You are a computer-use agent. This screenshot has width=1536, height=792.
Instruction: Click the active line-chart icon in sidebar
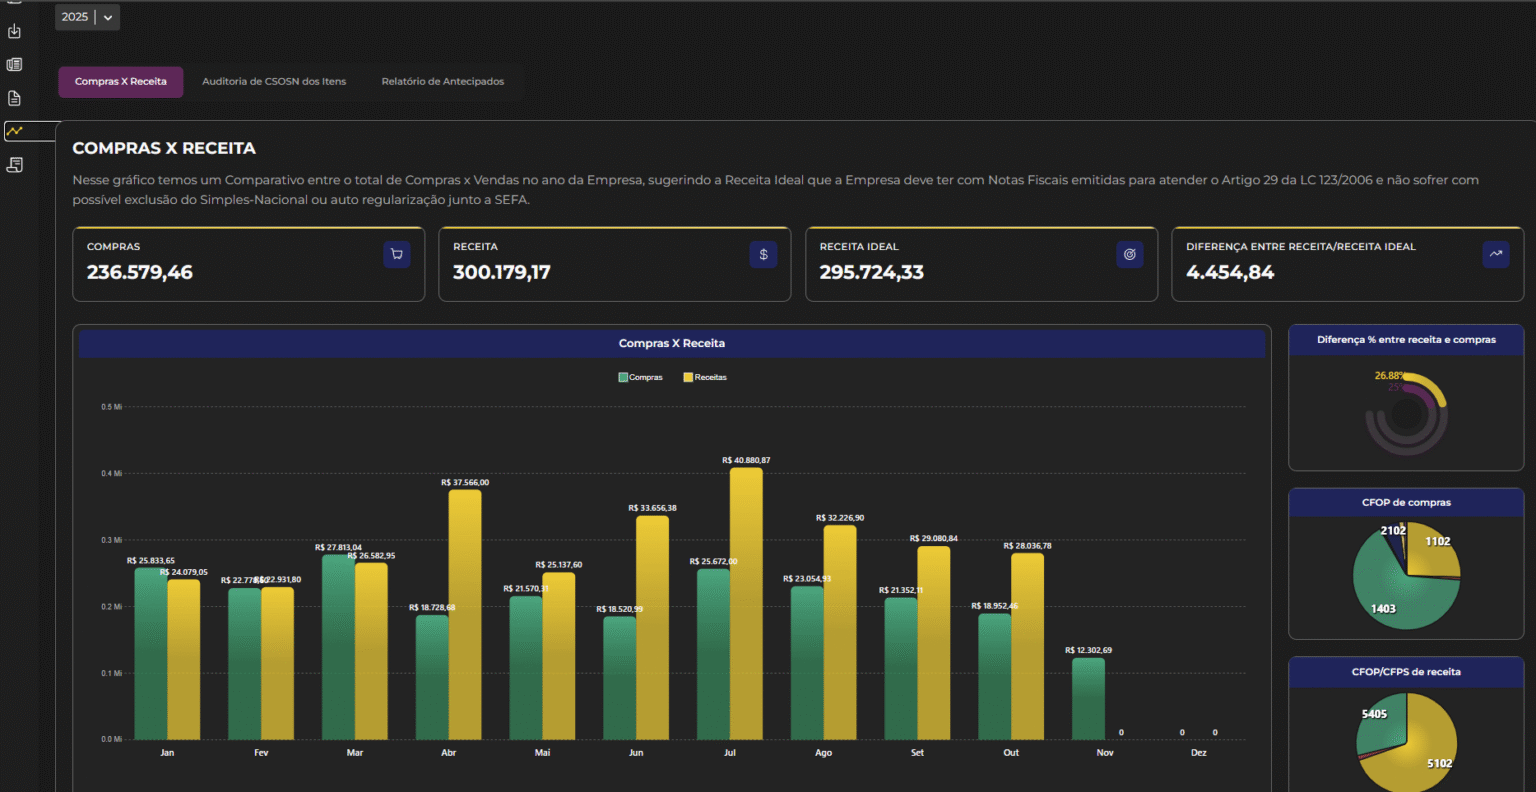click(x=14, y=130)
